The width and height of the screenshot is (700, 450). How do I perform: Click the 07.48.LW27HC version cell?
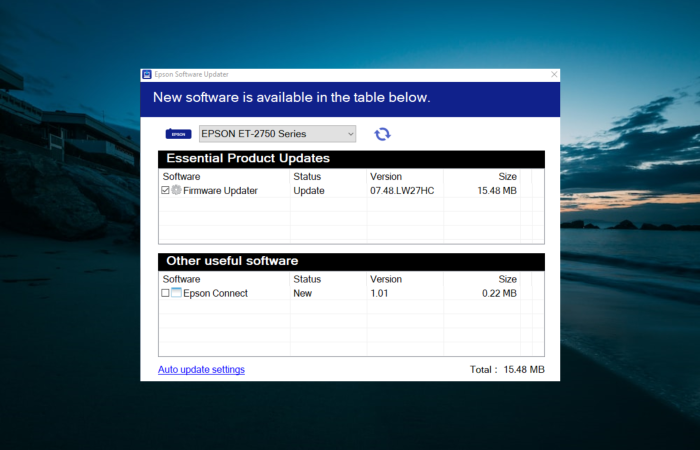[x=402, y=191]
